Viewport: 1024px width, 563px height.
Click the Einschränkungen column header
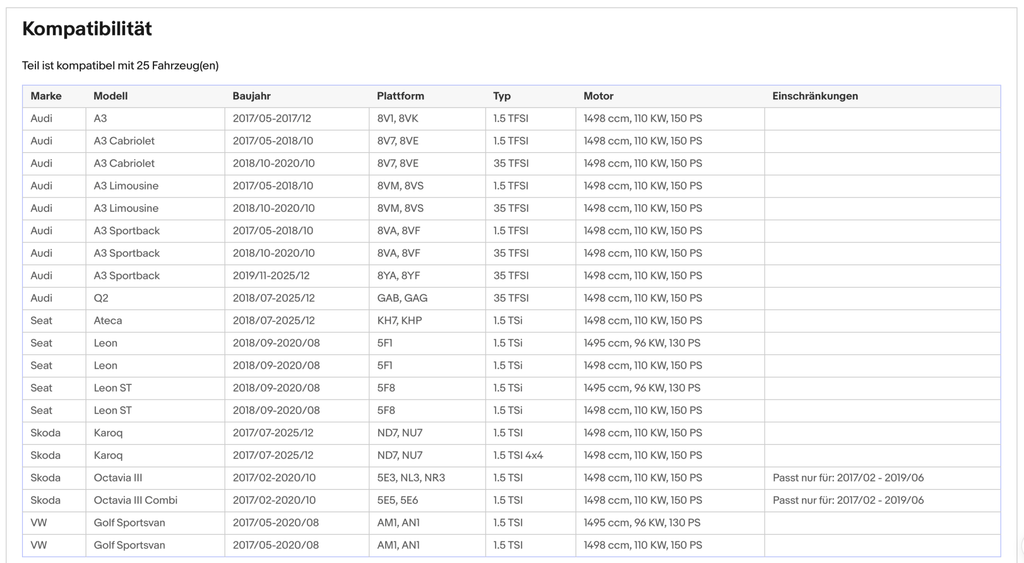click(x=815, y=96)
